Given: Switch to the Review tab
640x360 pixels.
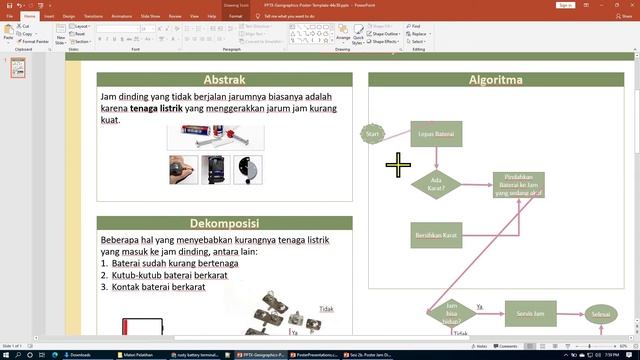Looking at the screenshot, I should [x=175, y=16].
